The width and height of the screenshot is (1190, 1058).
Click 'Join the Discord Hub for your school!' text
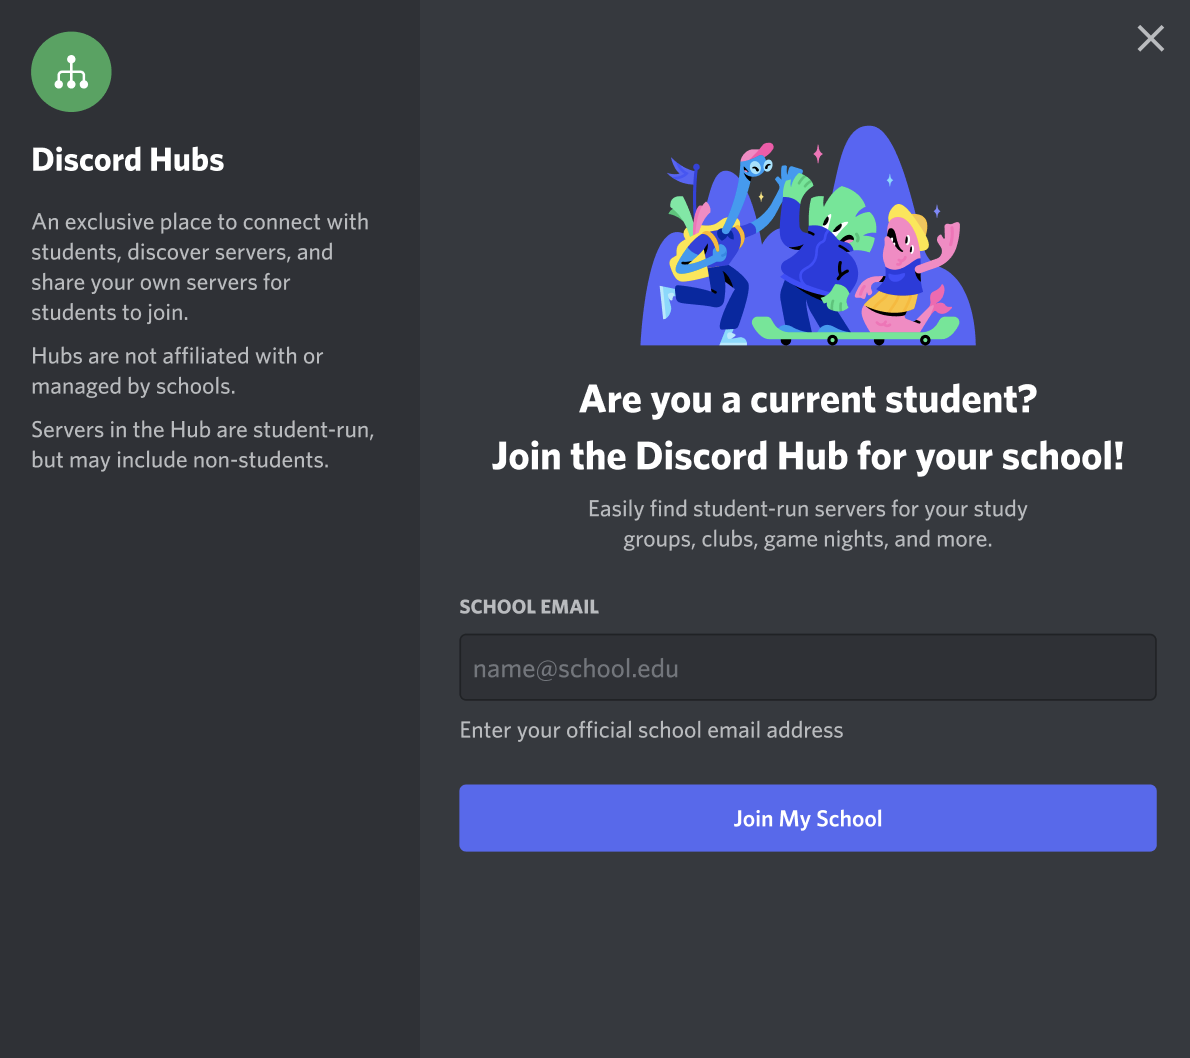tap(808, 456)
